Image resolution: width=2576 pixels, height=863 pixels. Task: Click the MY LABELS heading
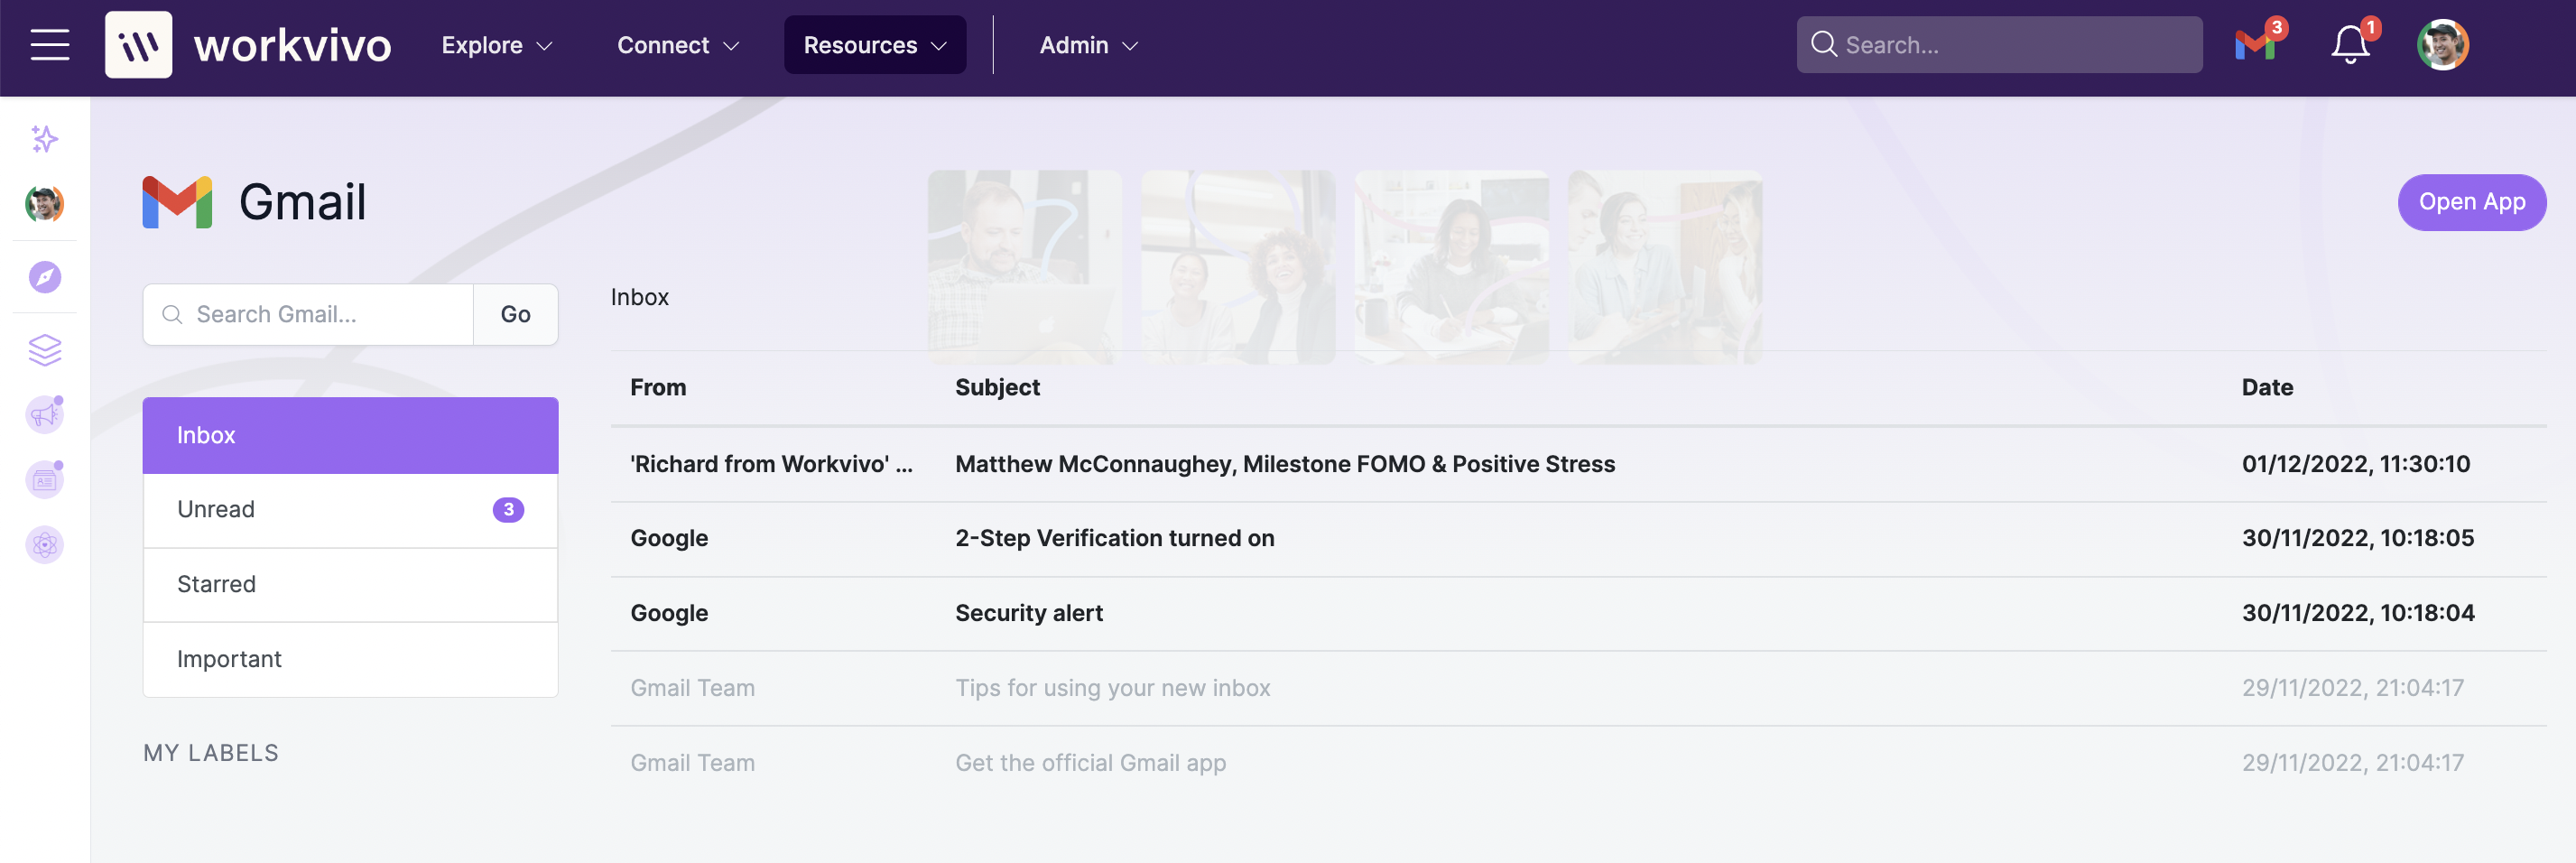211,753
